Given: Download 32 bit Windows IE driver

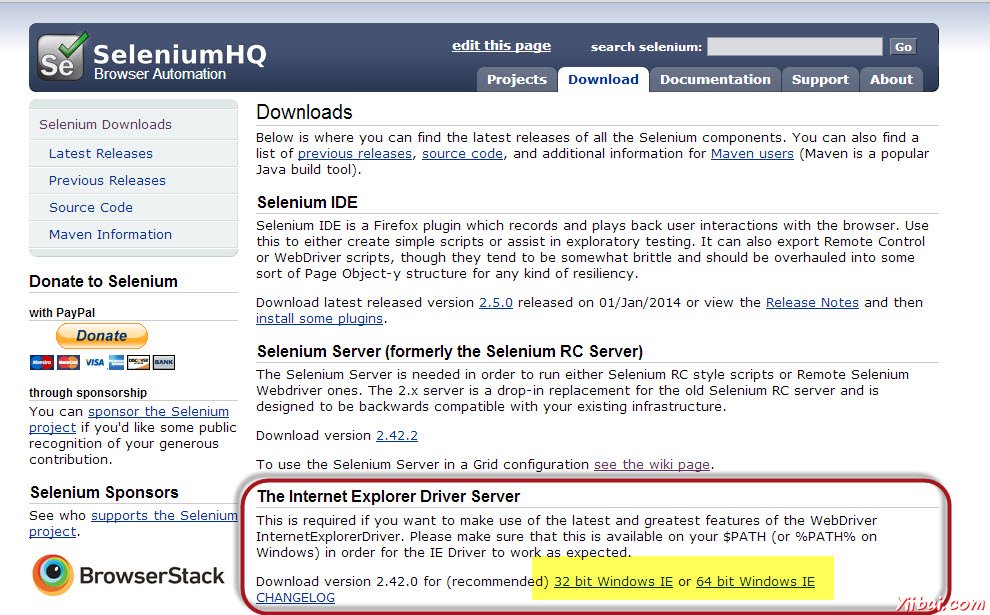Looking at the screenshot, I should (613, 582).
